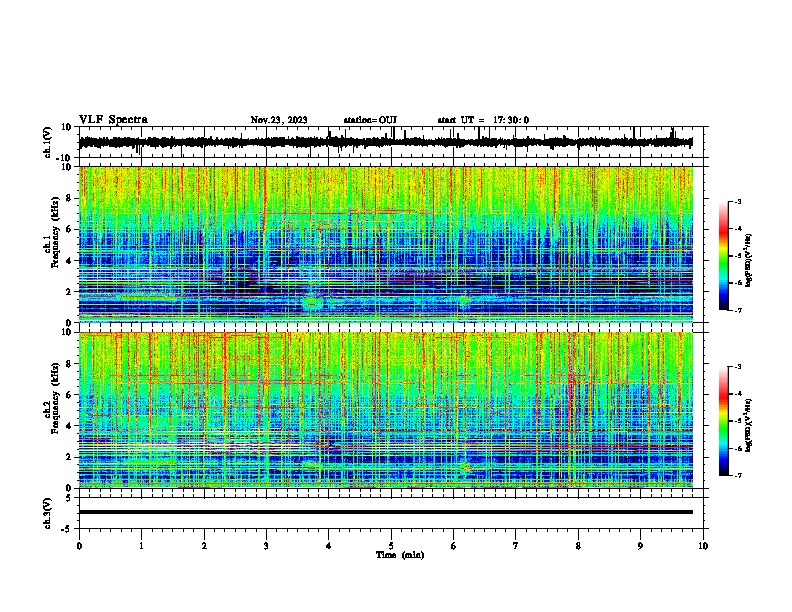Click the 4 kHz tick on ch.1 frequency axis
Viewport: 792px width, 612px height.
point(69,261)
